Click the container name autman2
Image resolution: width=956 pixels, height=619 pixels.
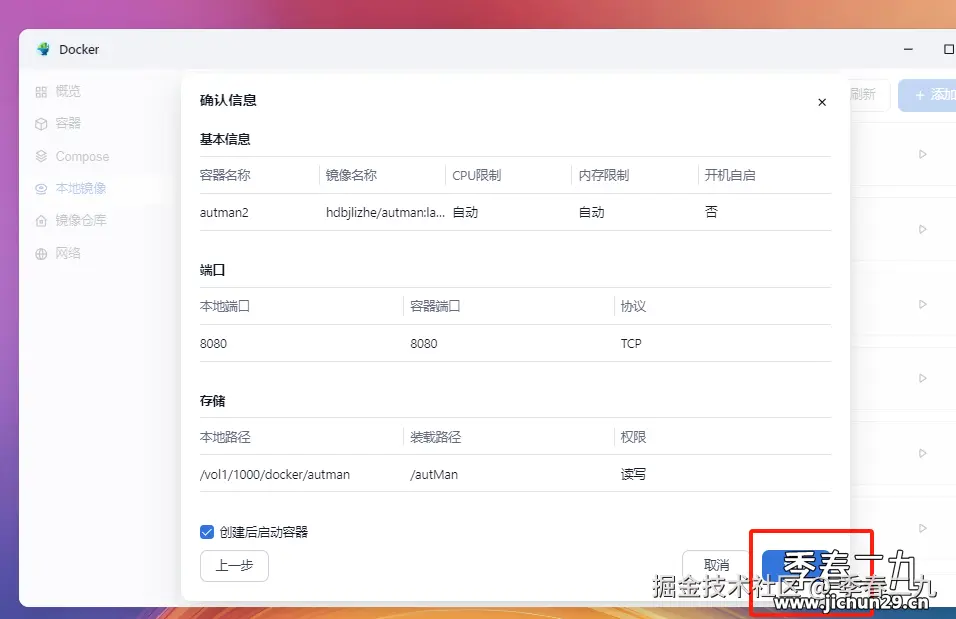(x=224, y=212)
